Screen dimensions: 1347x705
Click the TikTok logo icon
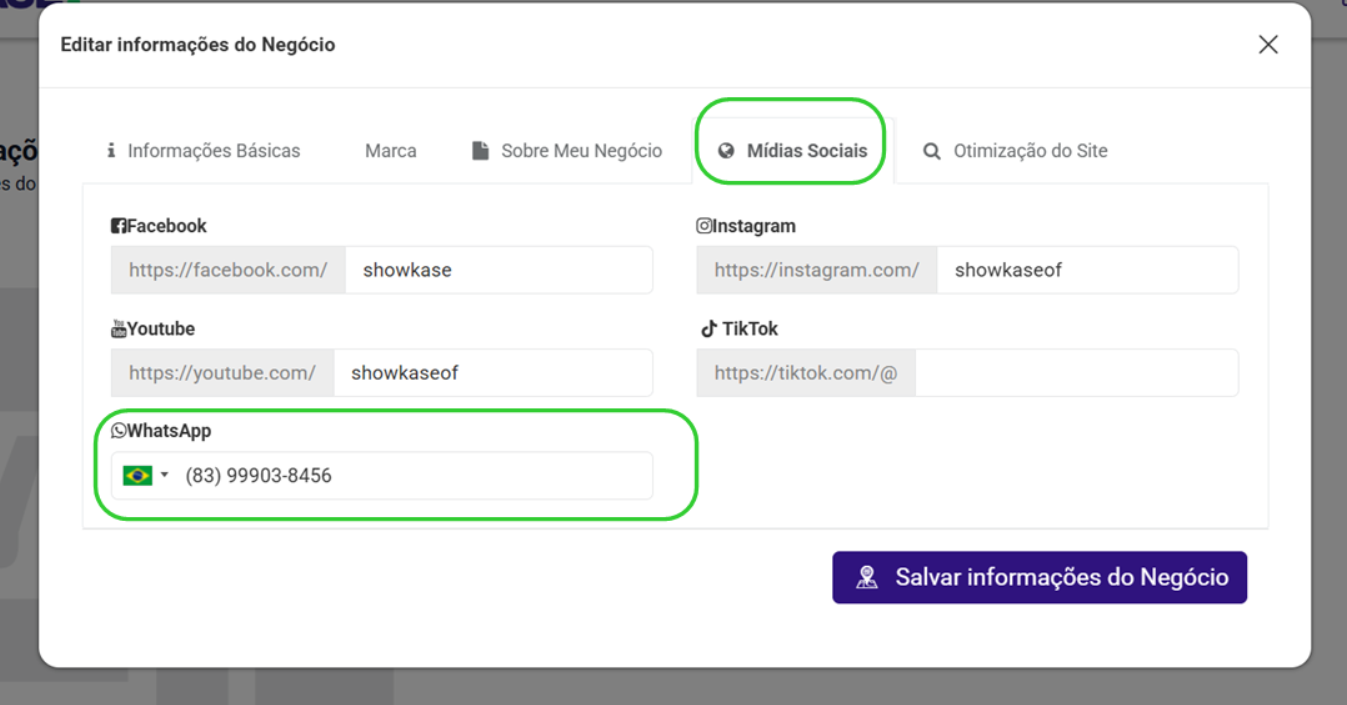click(709, 329)
